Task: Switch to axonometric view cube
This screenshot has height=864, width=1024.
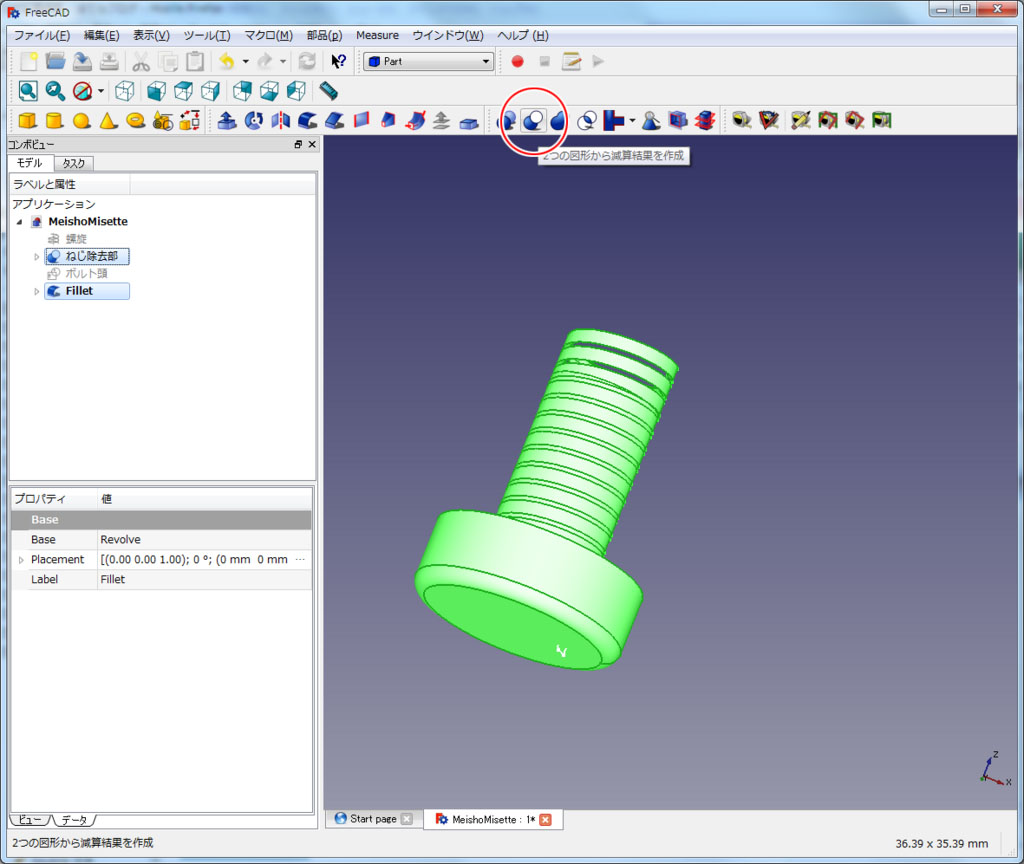Action: pyautogui.click(x=125, y=91)
